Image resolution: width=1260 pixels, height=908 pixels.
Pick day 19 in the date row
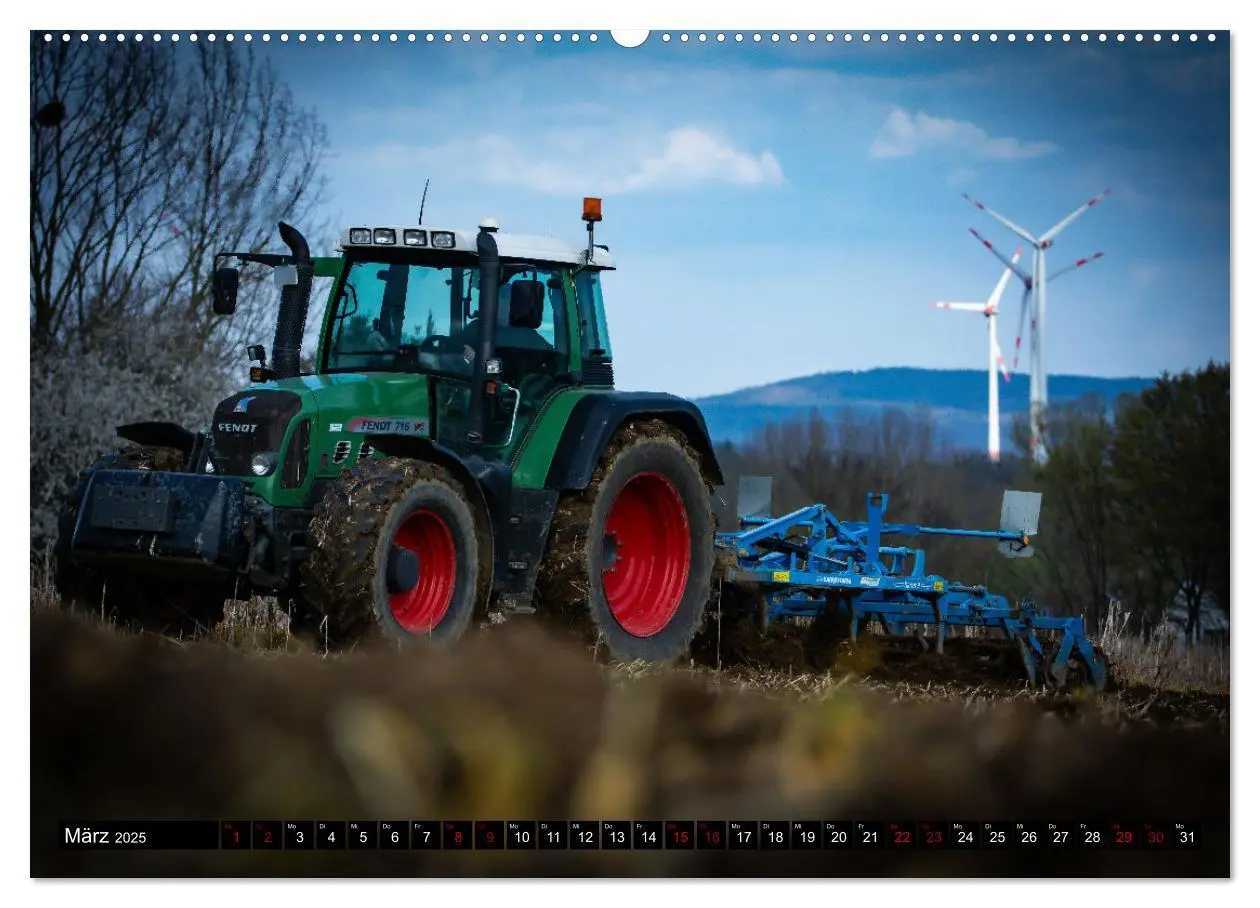[805, 836]
